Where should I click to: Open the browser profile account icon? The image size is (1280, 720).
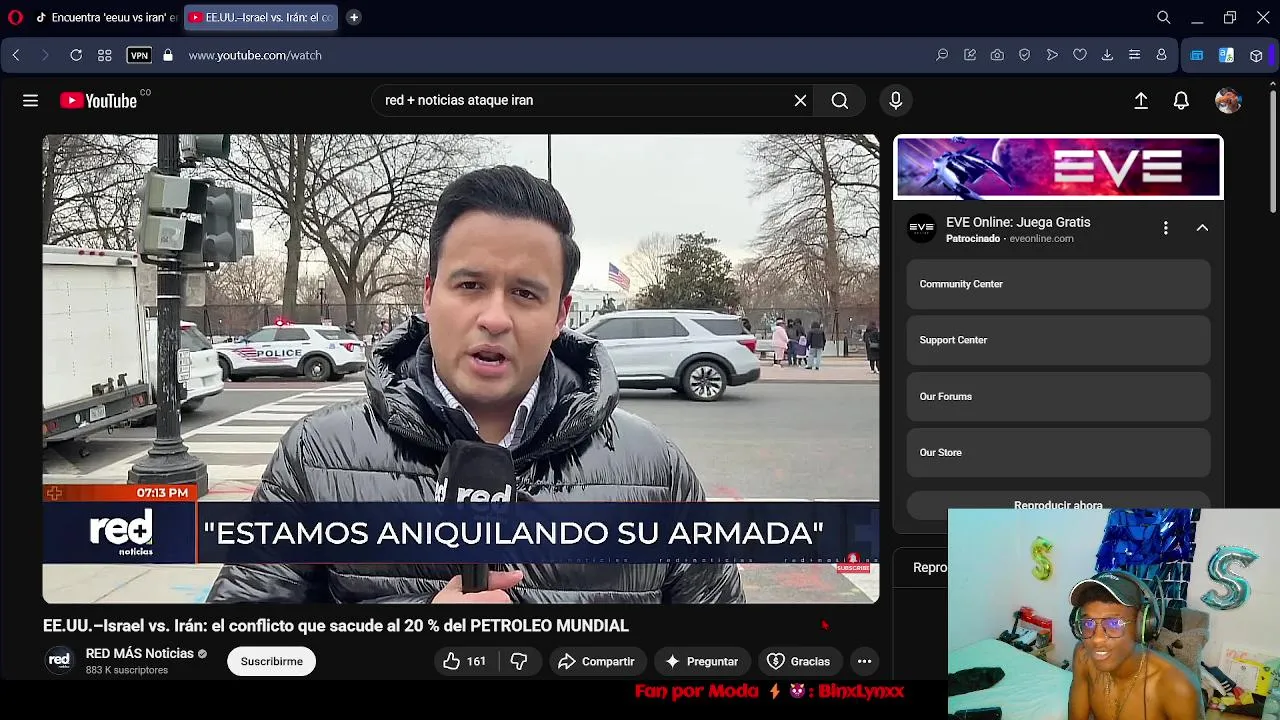coord(1162,55)
